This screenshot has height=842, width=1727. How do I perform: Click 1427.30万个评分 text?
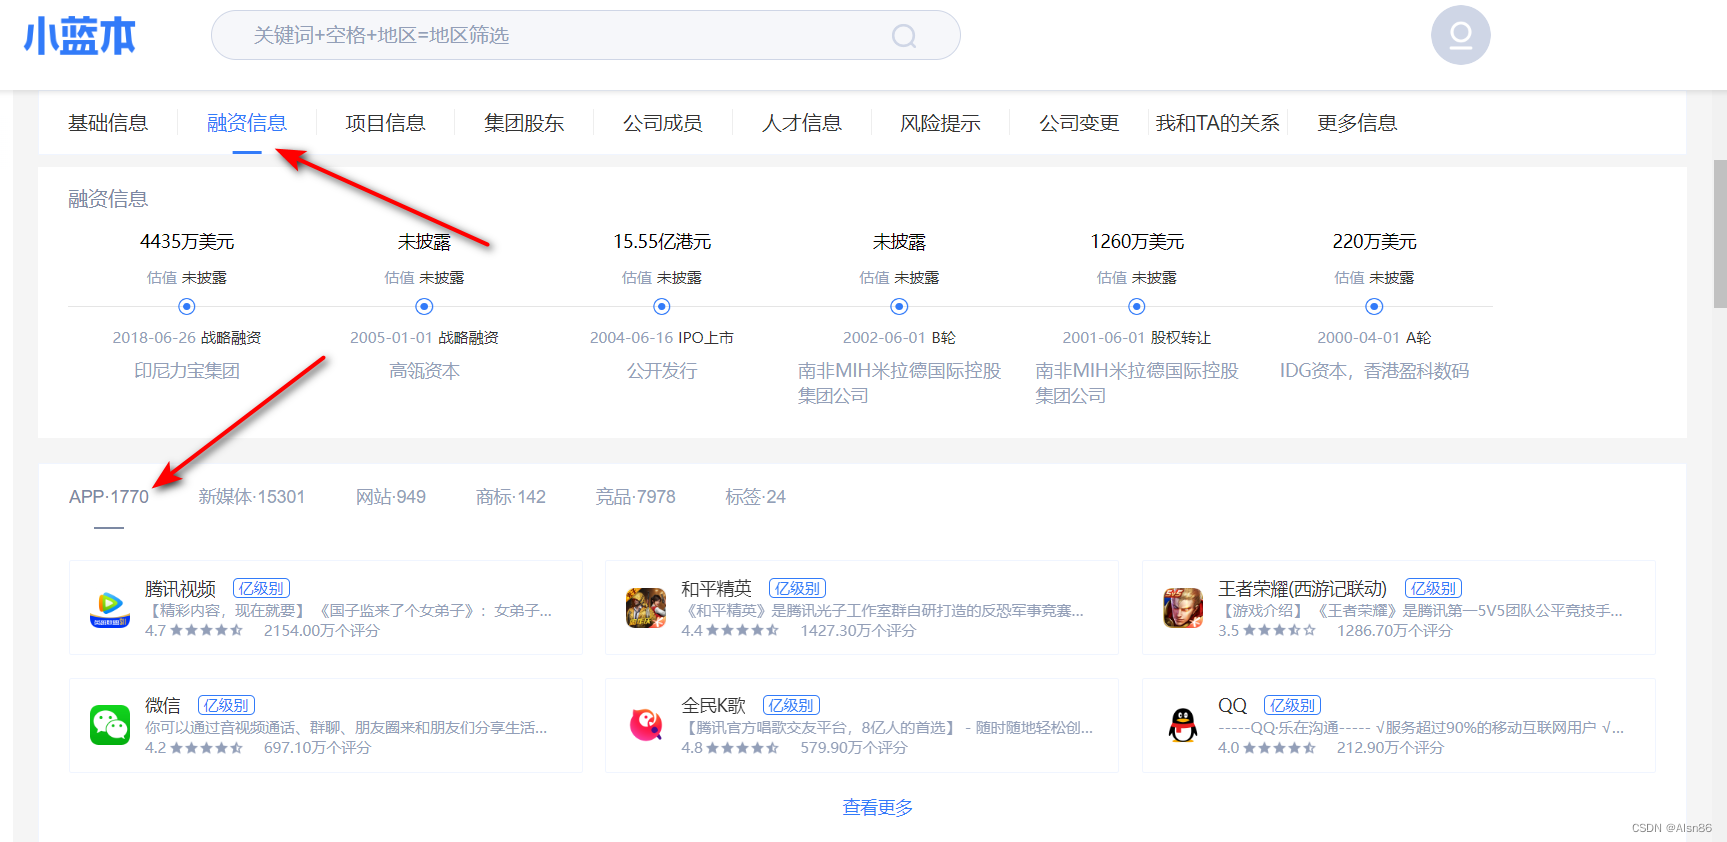click(858, 631)
